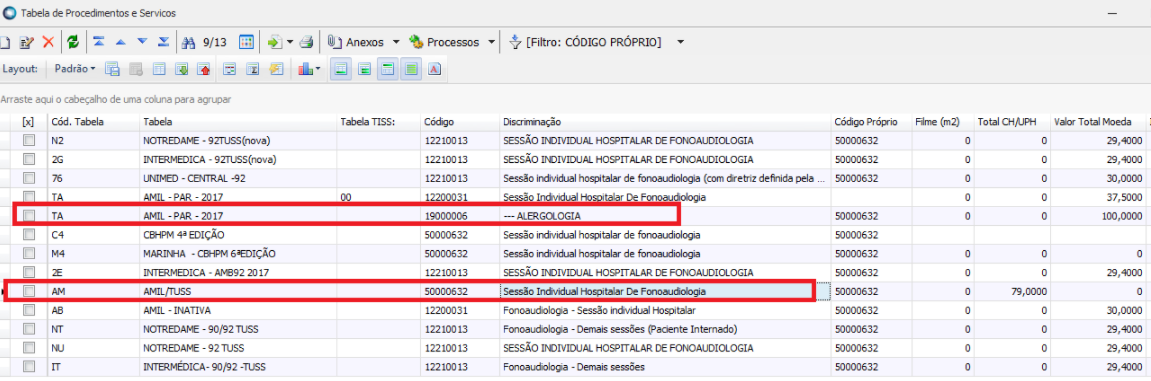The width and height of the screenshot is (1151, 381).
Task: Open search with the binoculars icon
Action: [x=189, y=43]
